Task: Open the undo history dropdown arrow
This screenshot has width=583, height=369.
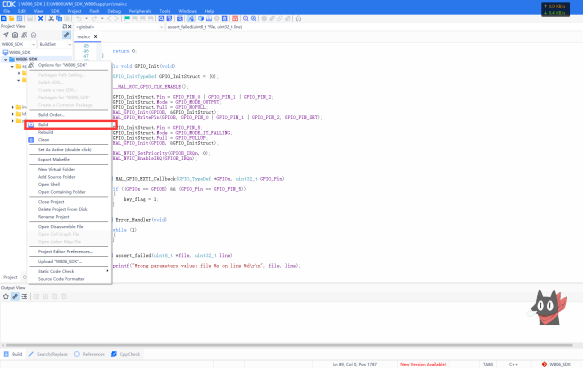Action: [87, 19]
